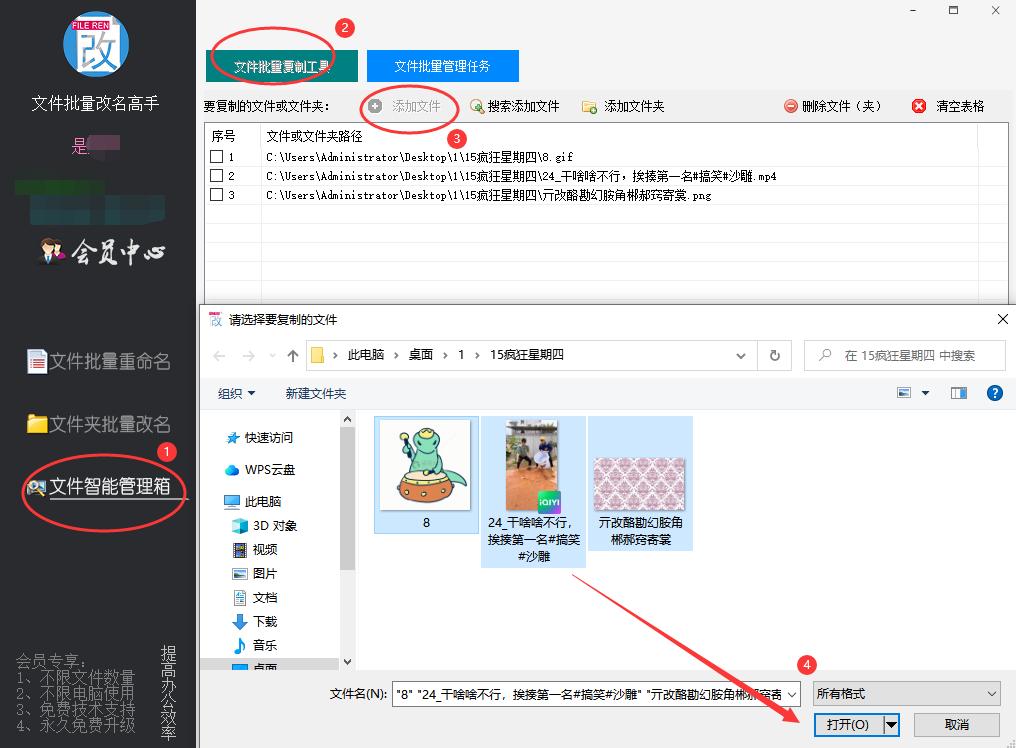The image size is (1016, 748).
Task: Open the preview pane toggle icon
Action: pyautogui.click(x=958, y=392)
